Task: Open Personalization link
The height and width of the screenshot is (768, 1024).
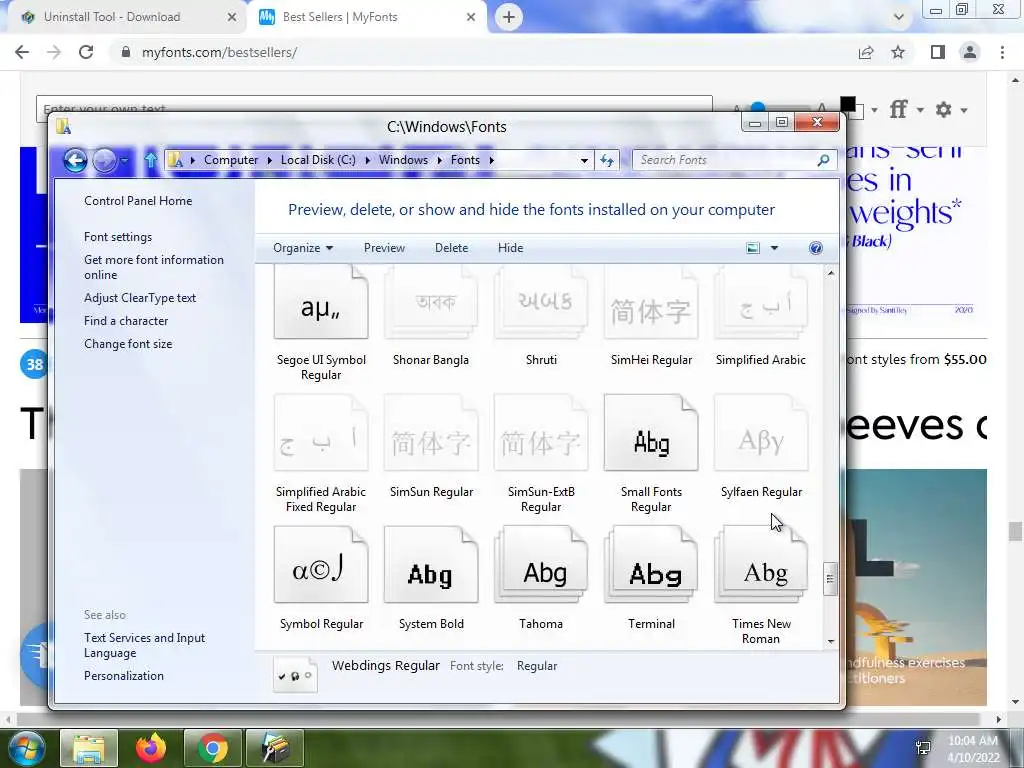Action: pyautogui.click(x=123, y=676)
